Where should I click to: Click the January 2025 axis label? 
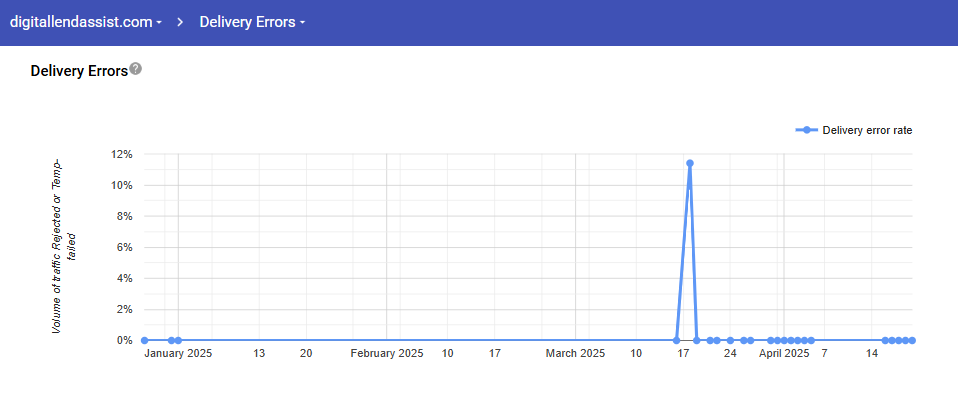pos(178,353)
